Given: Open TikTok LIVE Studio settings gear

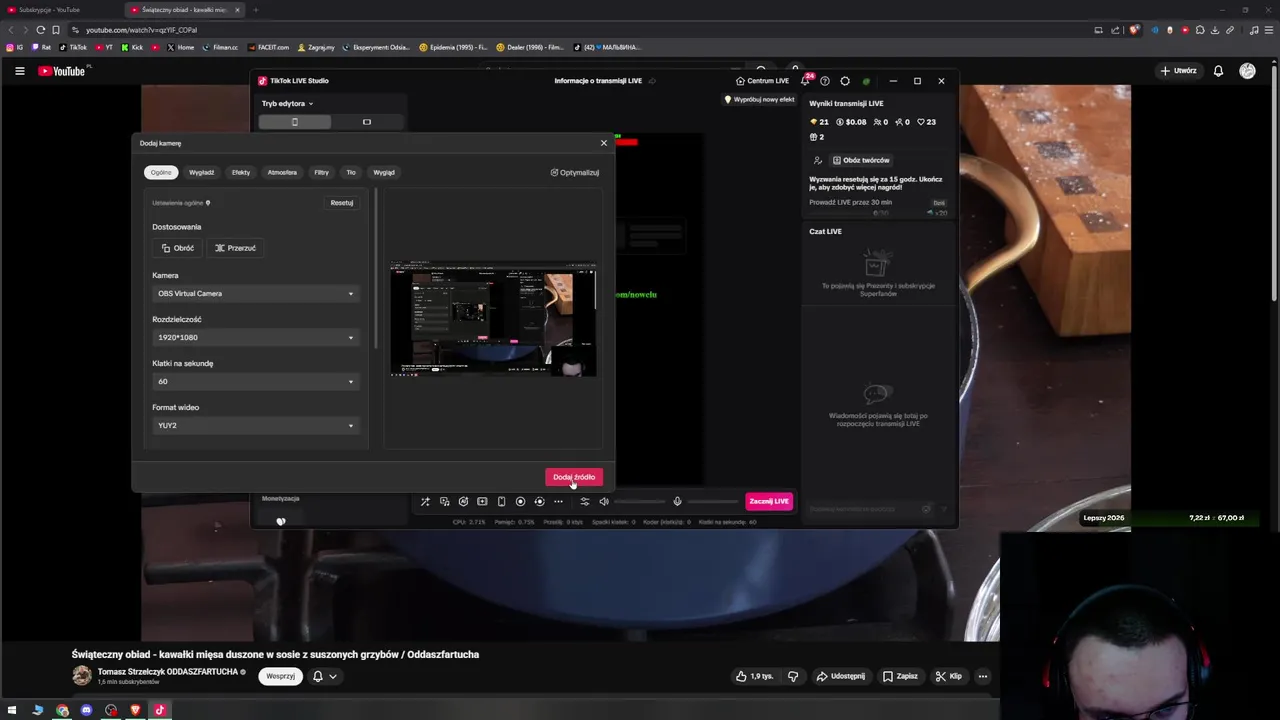Looking at the screenshot, I should click(845, 81).
